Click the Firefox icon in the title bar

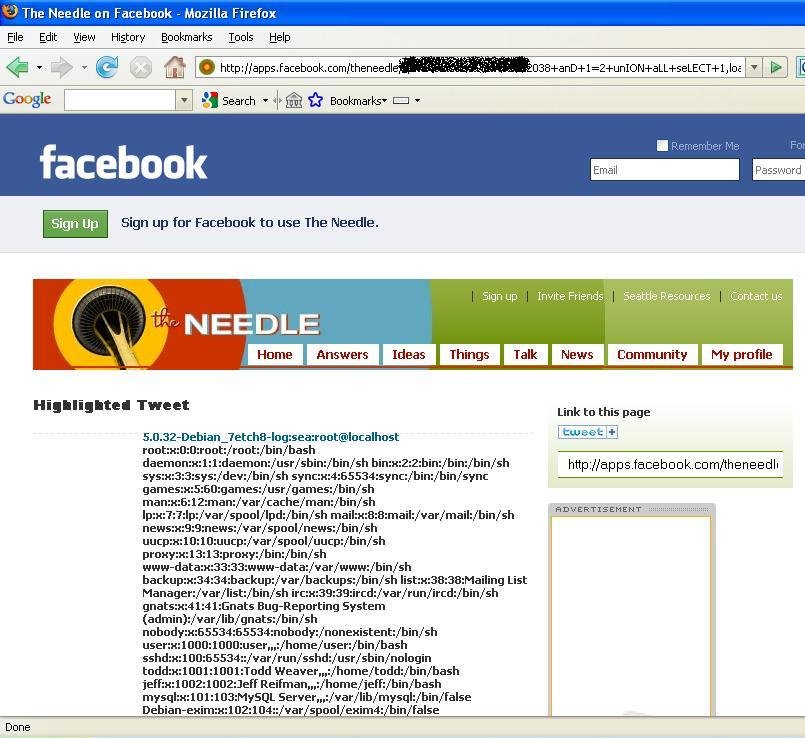[10, 11]
